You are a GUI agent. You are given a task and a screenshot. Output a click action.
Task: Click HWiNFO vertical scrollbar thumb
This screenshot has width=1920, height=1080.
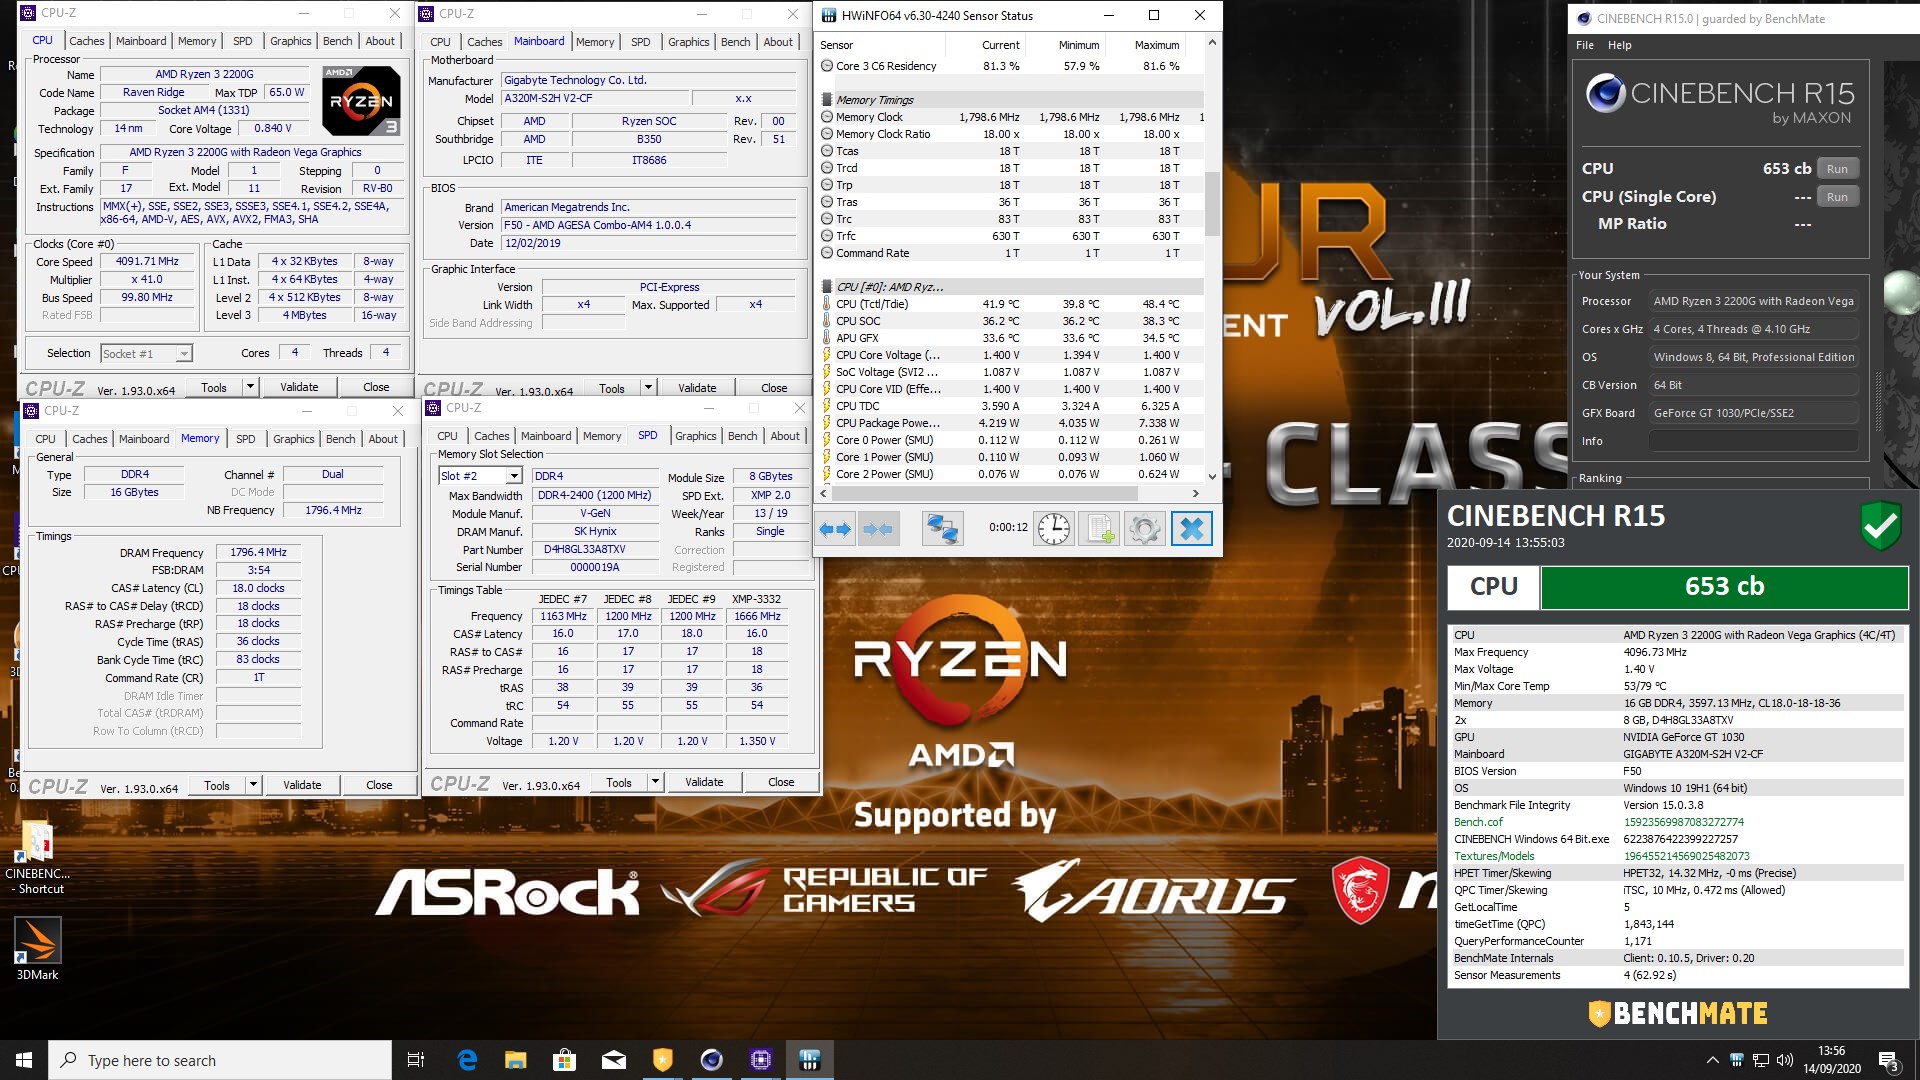click(x=1212, y=203)
